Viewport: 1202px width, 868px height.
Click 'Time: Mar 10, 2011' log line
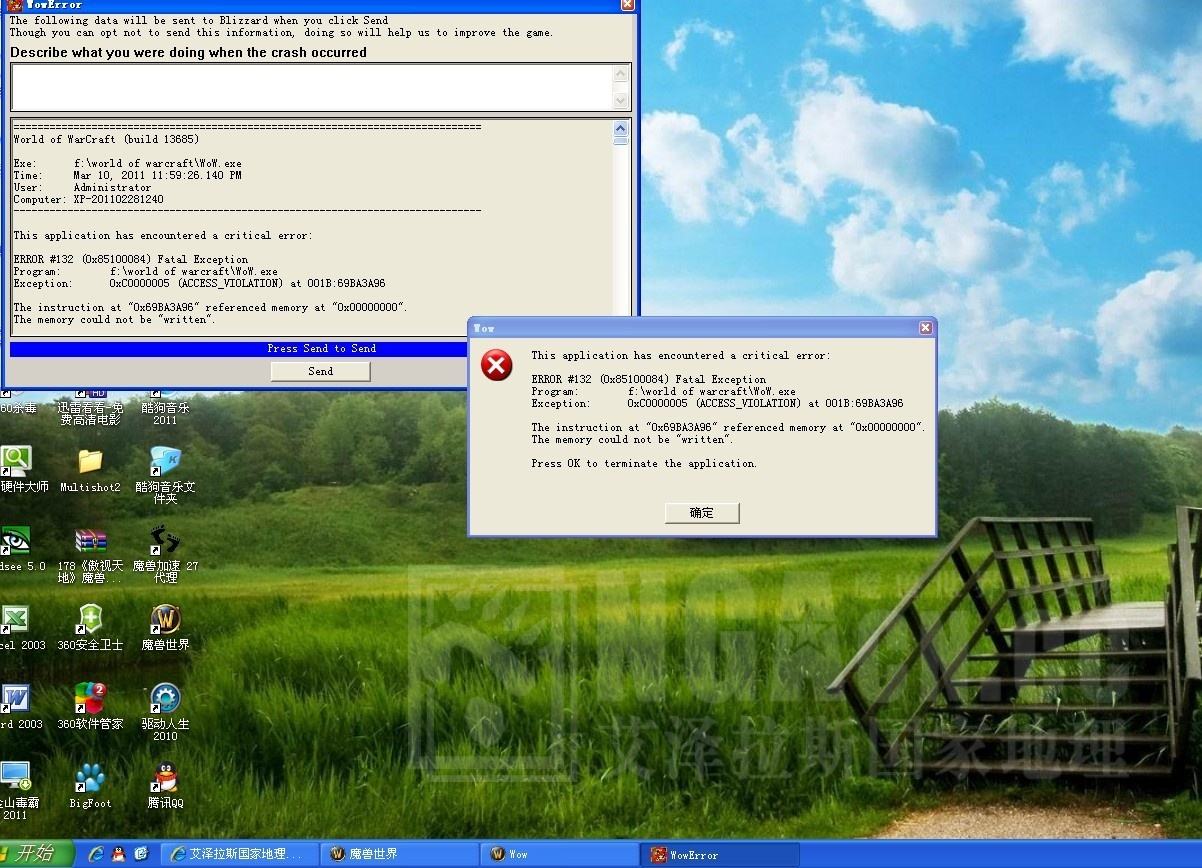127,175
